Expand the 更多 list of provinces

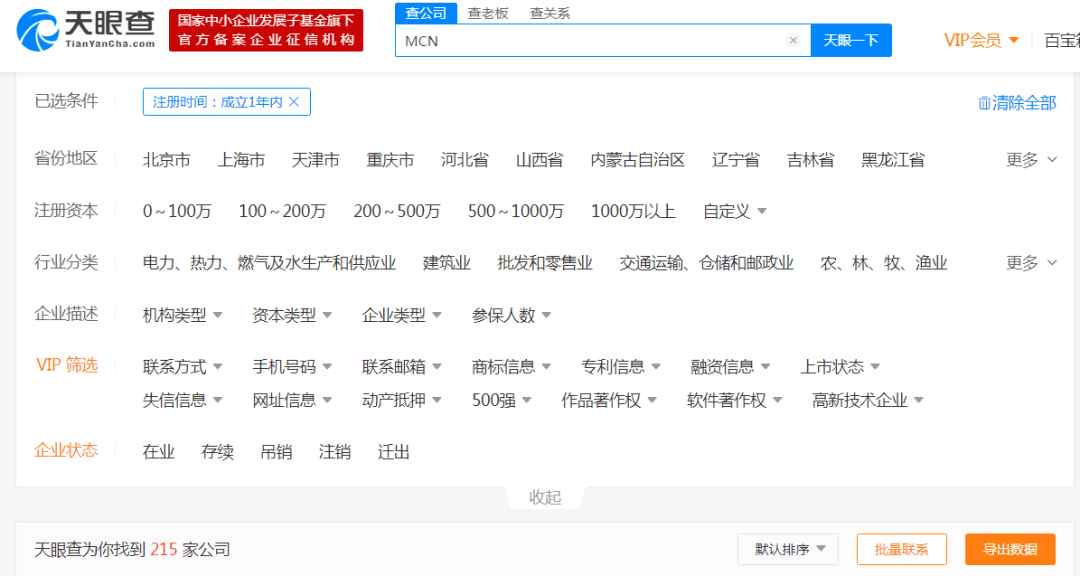coord(1022,159)
